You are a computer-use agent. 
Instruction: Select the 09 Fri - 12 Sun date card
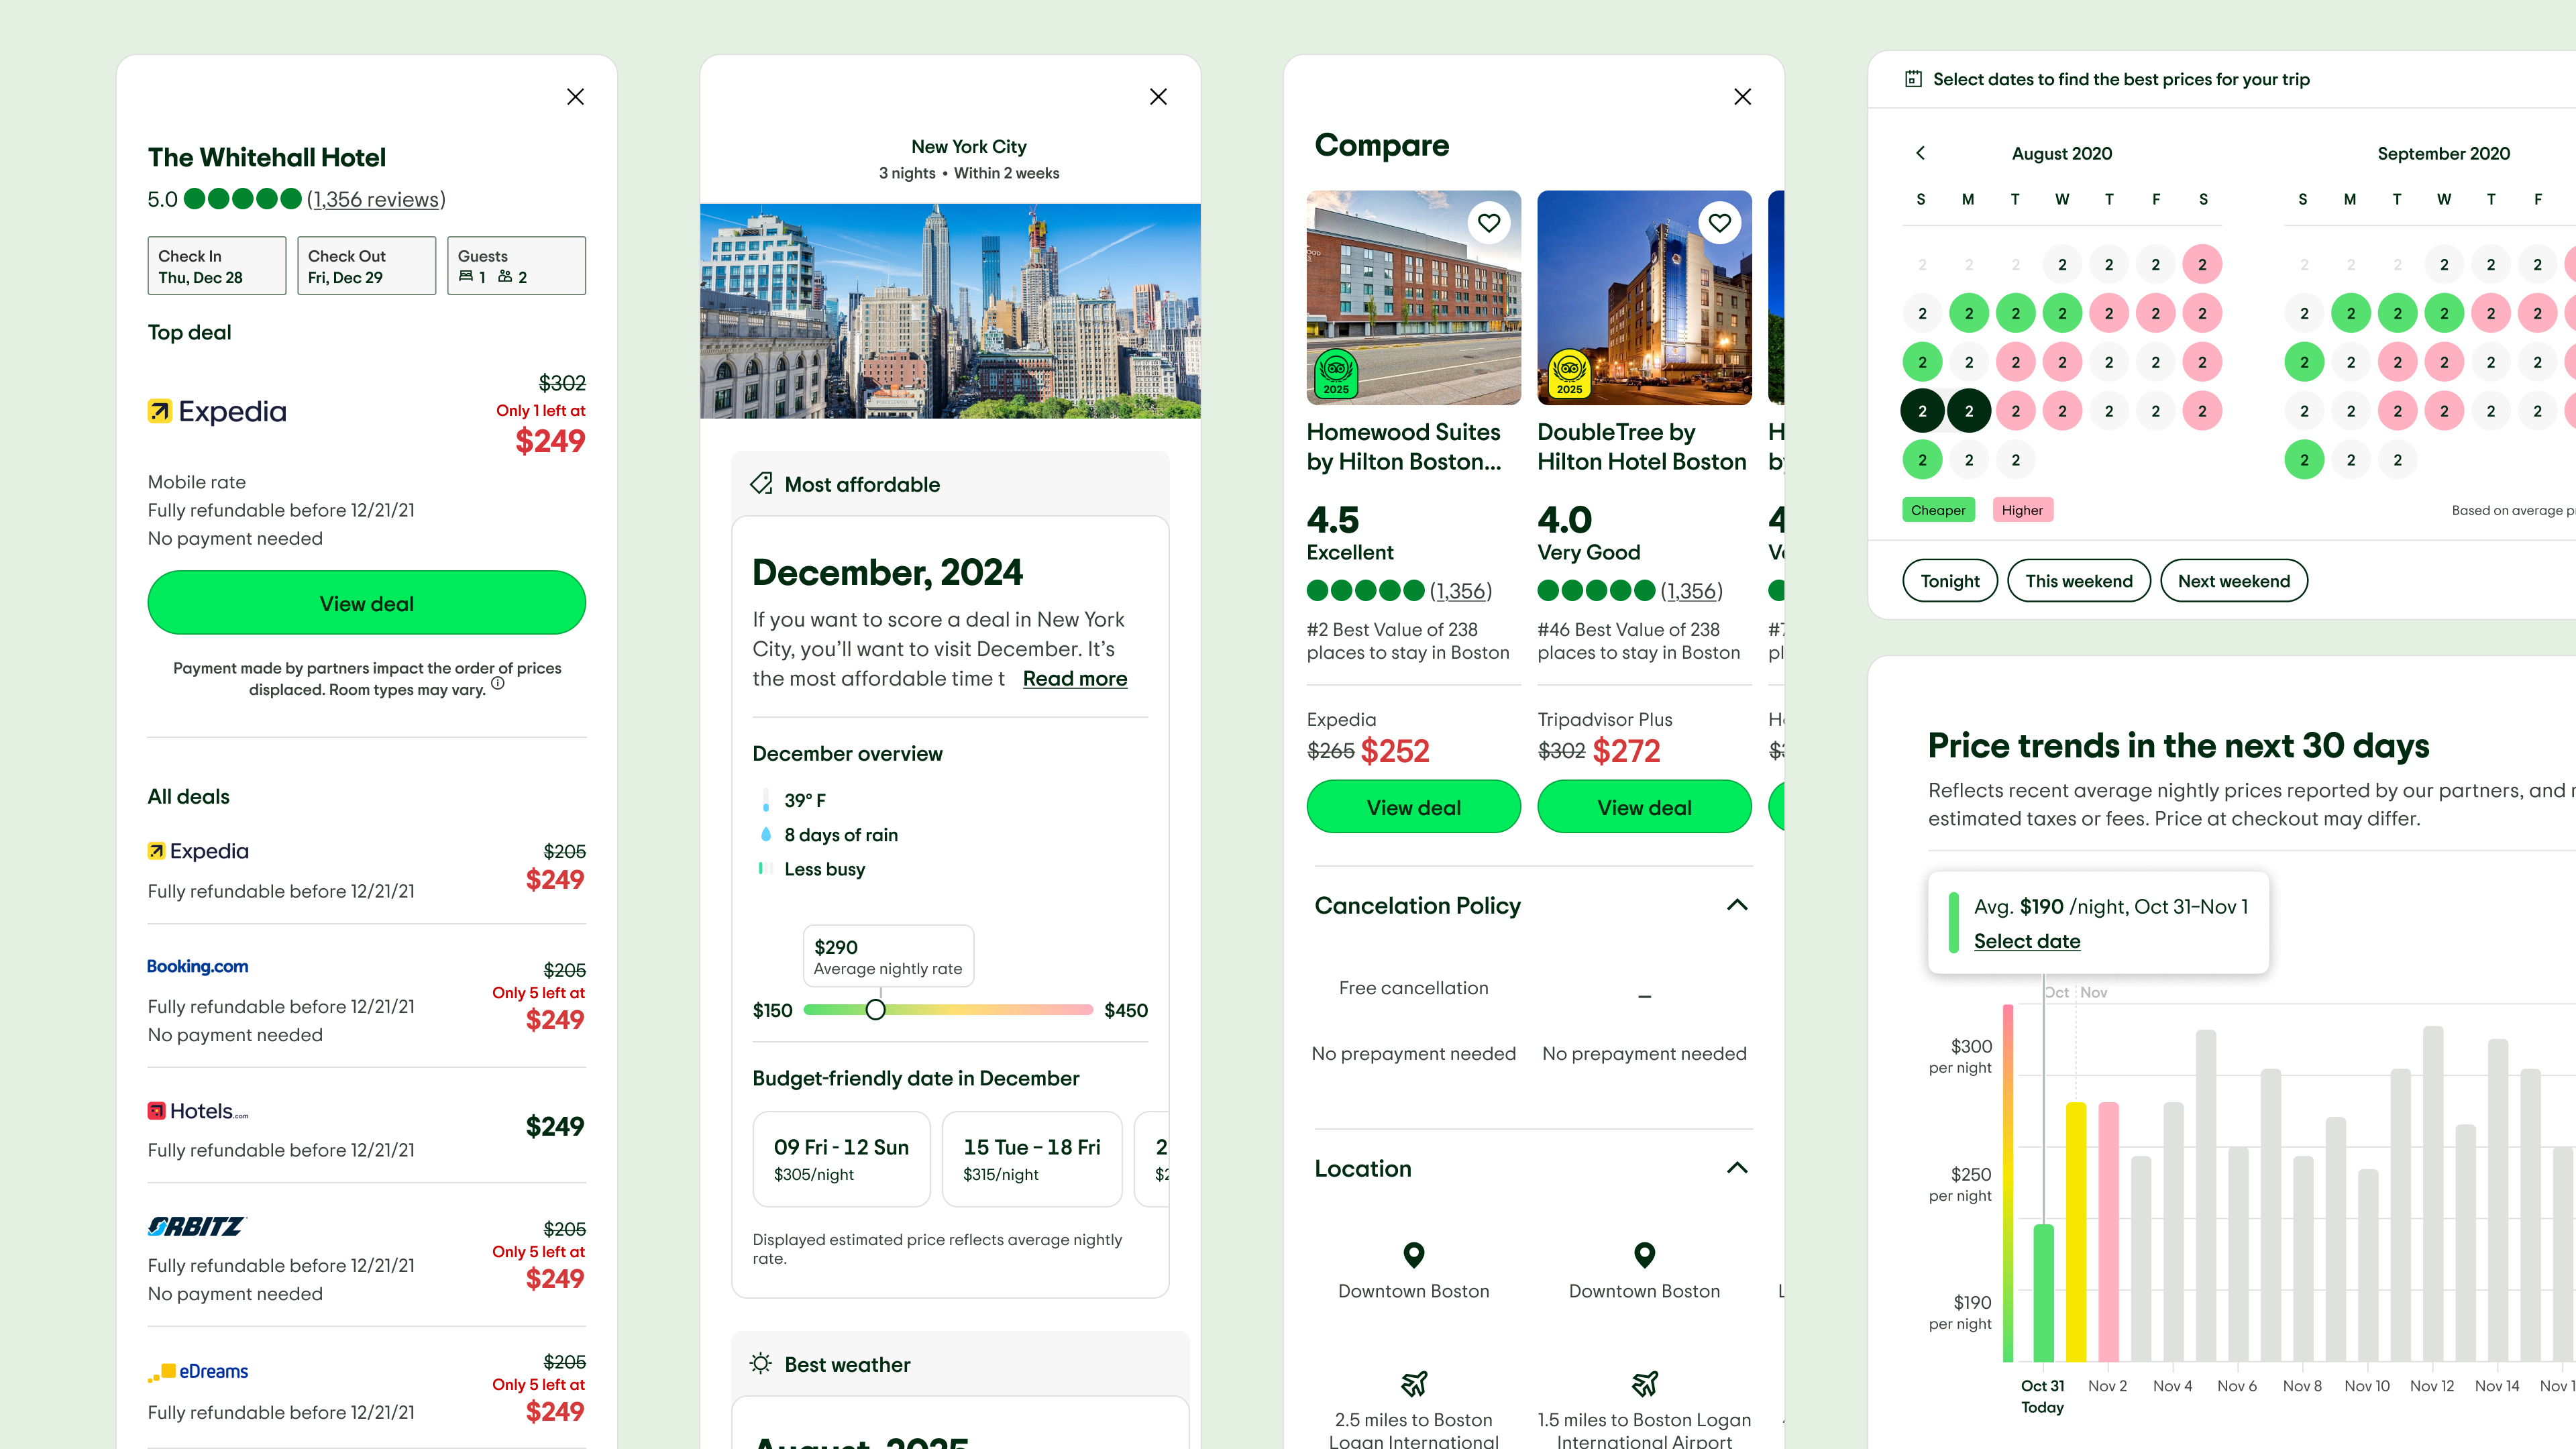point(841,1159)
